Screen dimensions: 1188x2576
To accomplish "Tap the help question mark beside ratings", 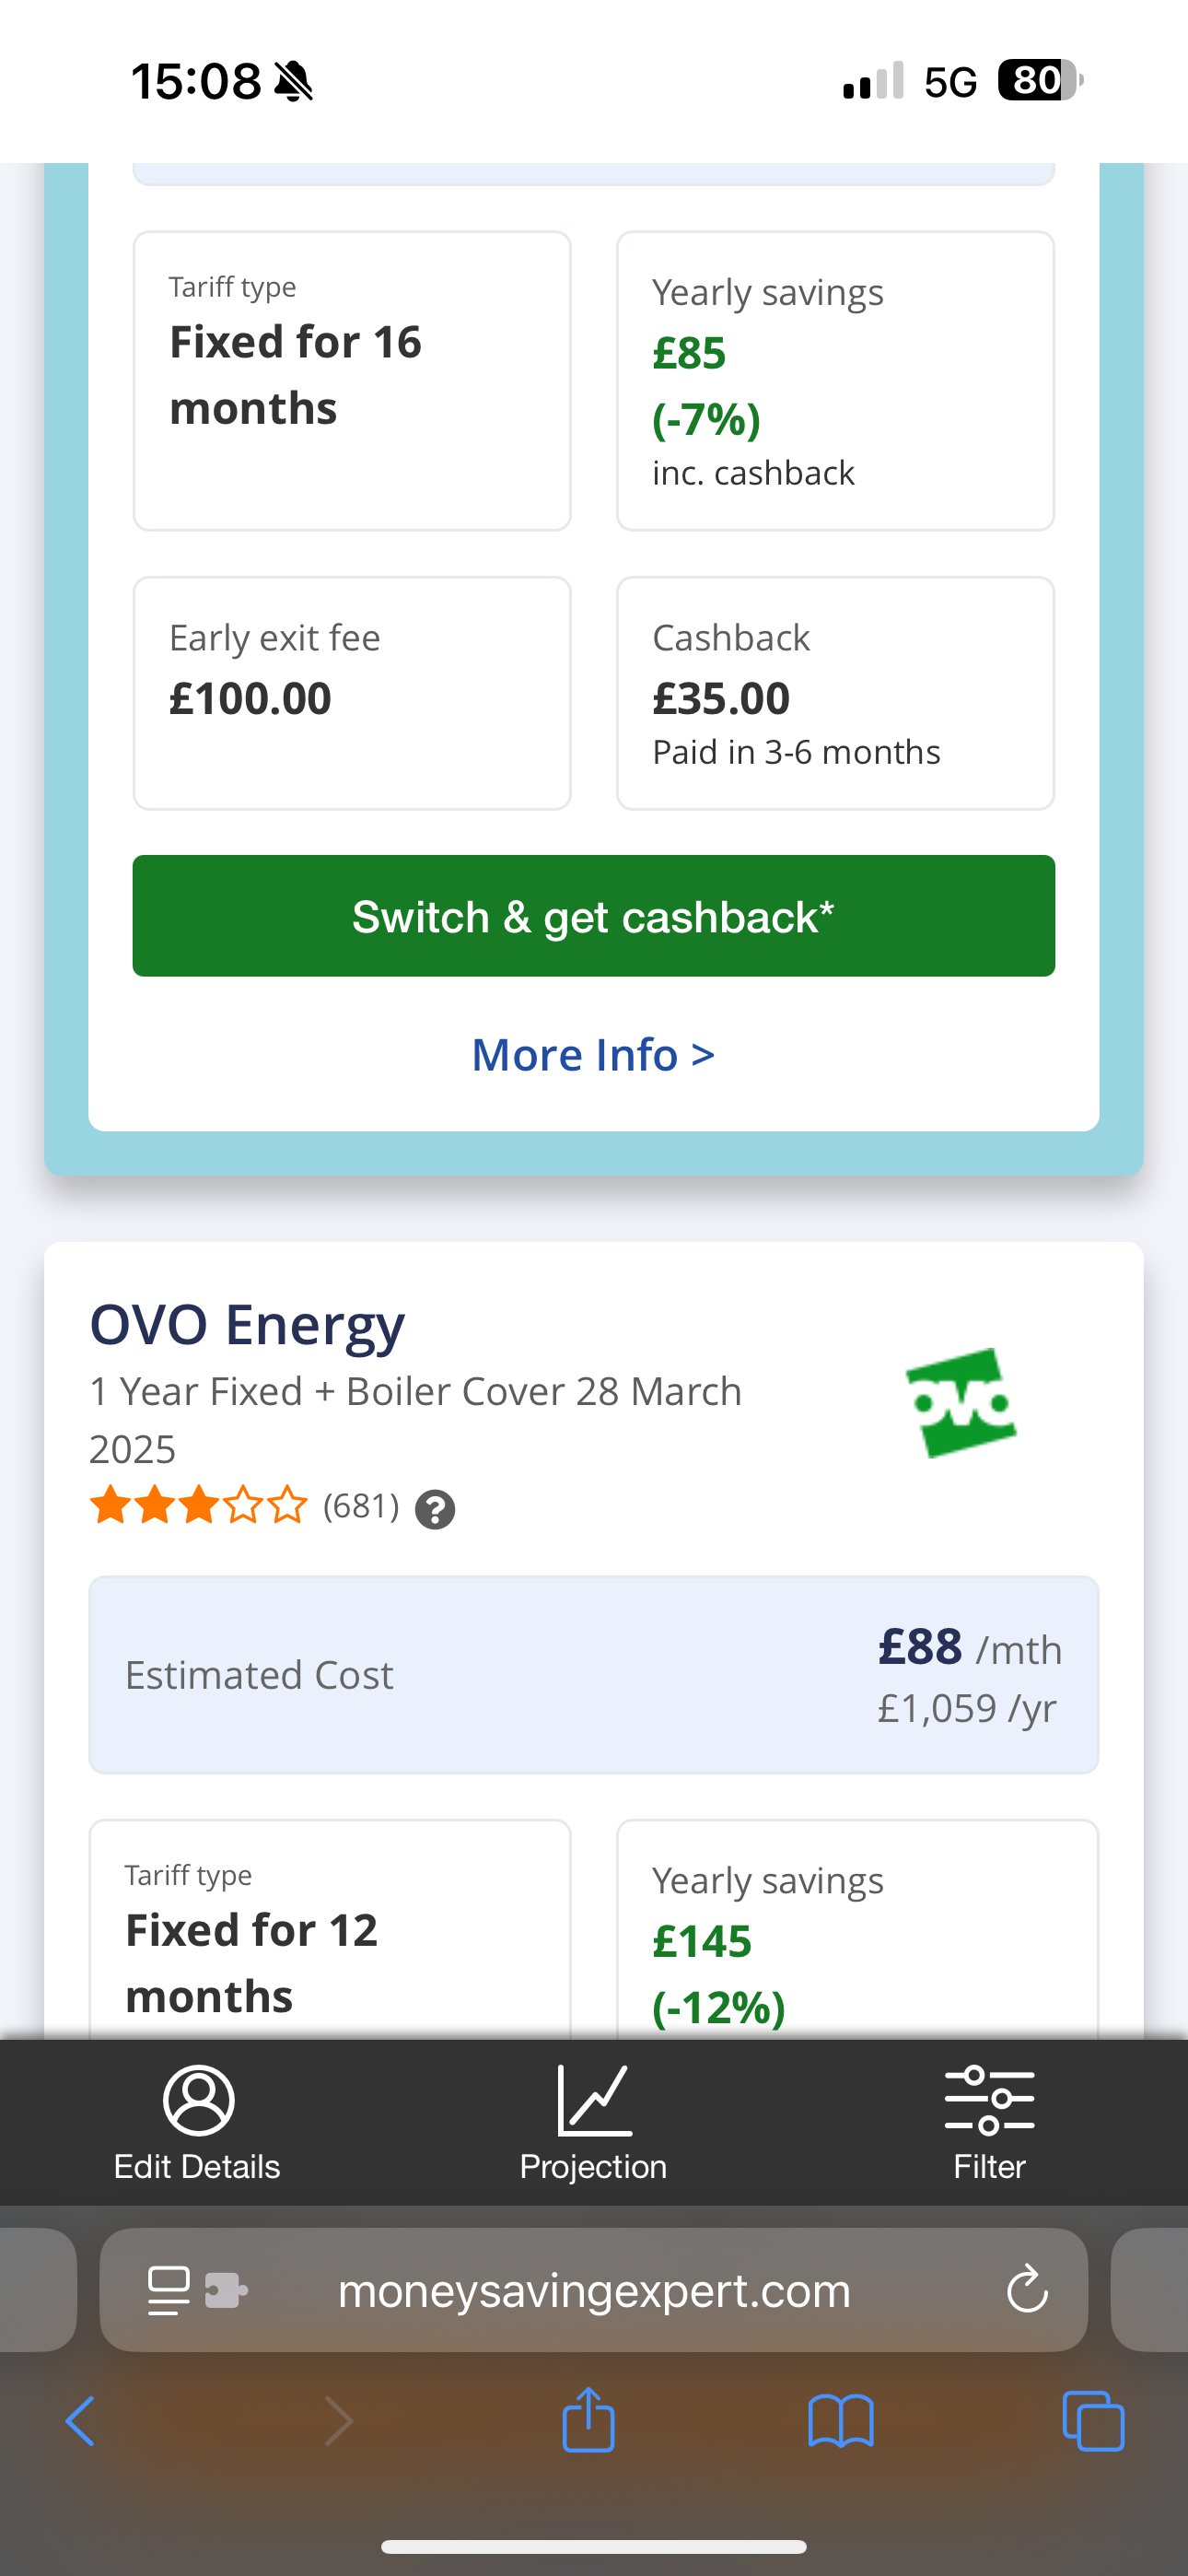I will coord(435,1509).
